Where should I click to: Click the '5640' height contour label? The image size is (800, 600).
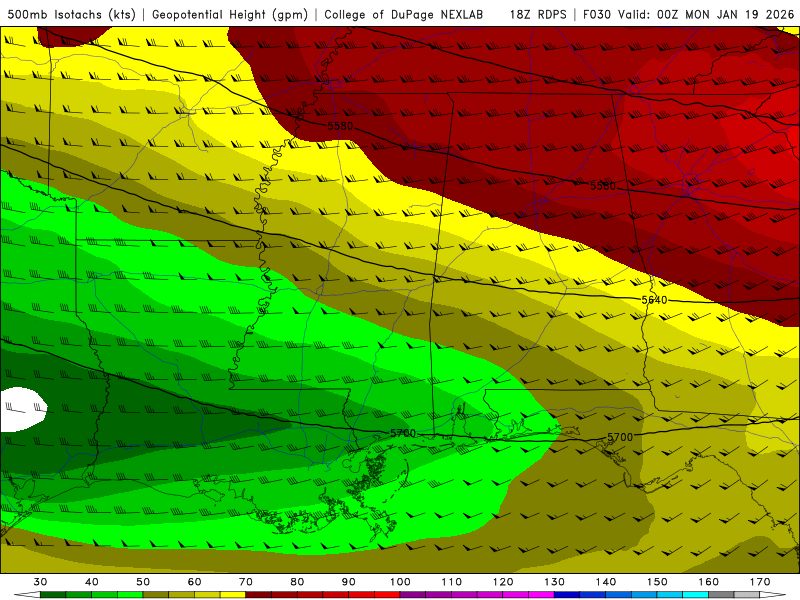[x=654, y=300]
